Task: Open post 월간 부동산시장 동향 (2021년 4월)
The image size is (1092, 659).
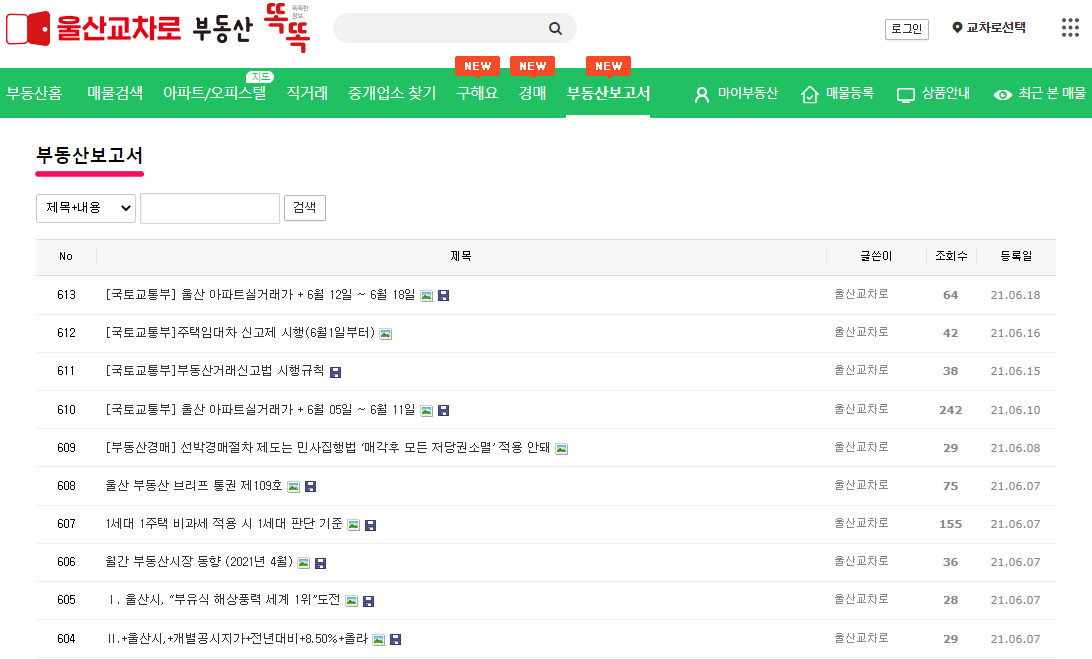Action: coord(199,561)
